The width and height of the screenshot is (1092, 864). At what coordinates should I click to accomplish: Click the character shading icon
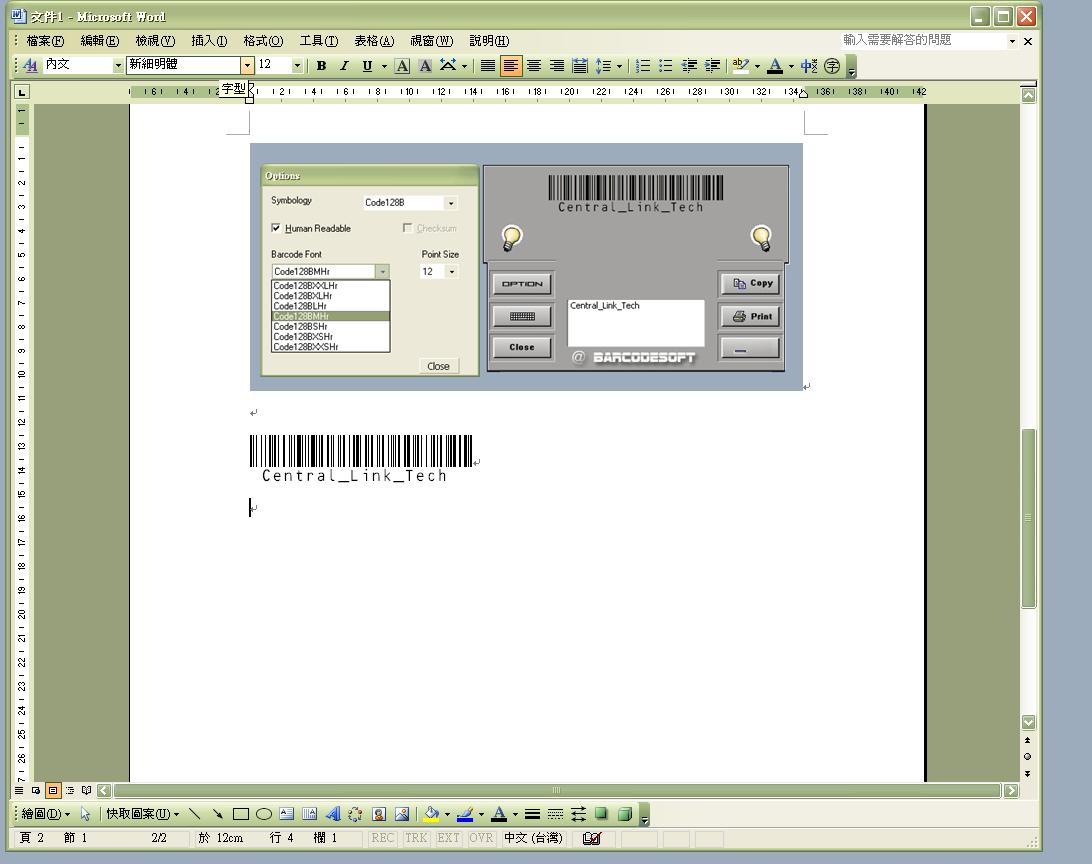425,65
